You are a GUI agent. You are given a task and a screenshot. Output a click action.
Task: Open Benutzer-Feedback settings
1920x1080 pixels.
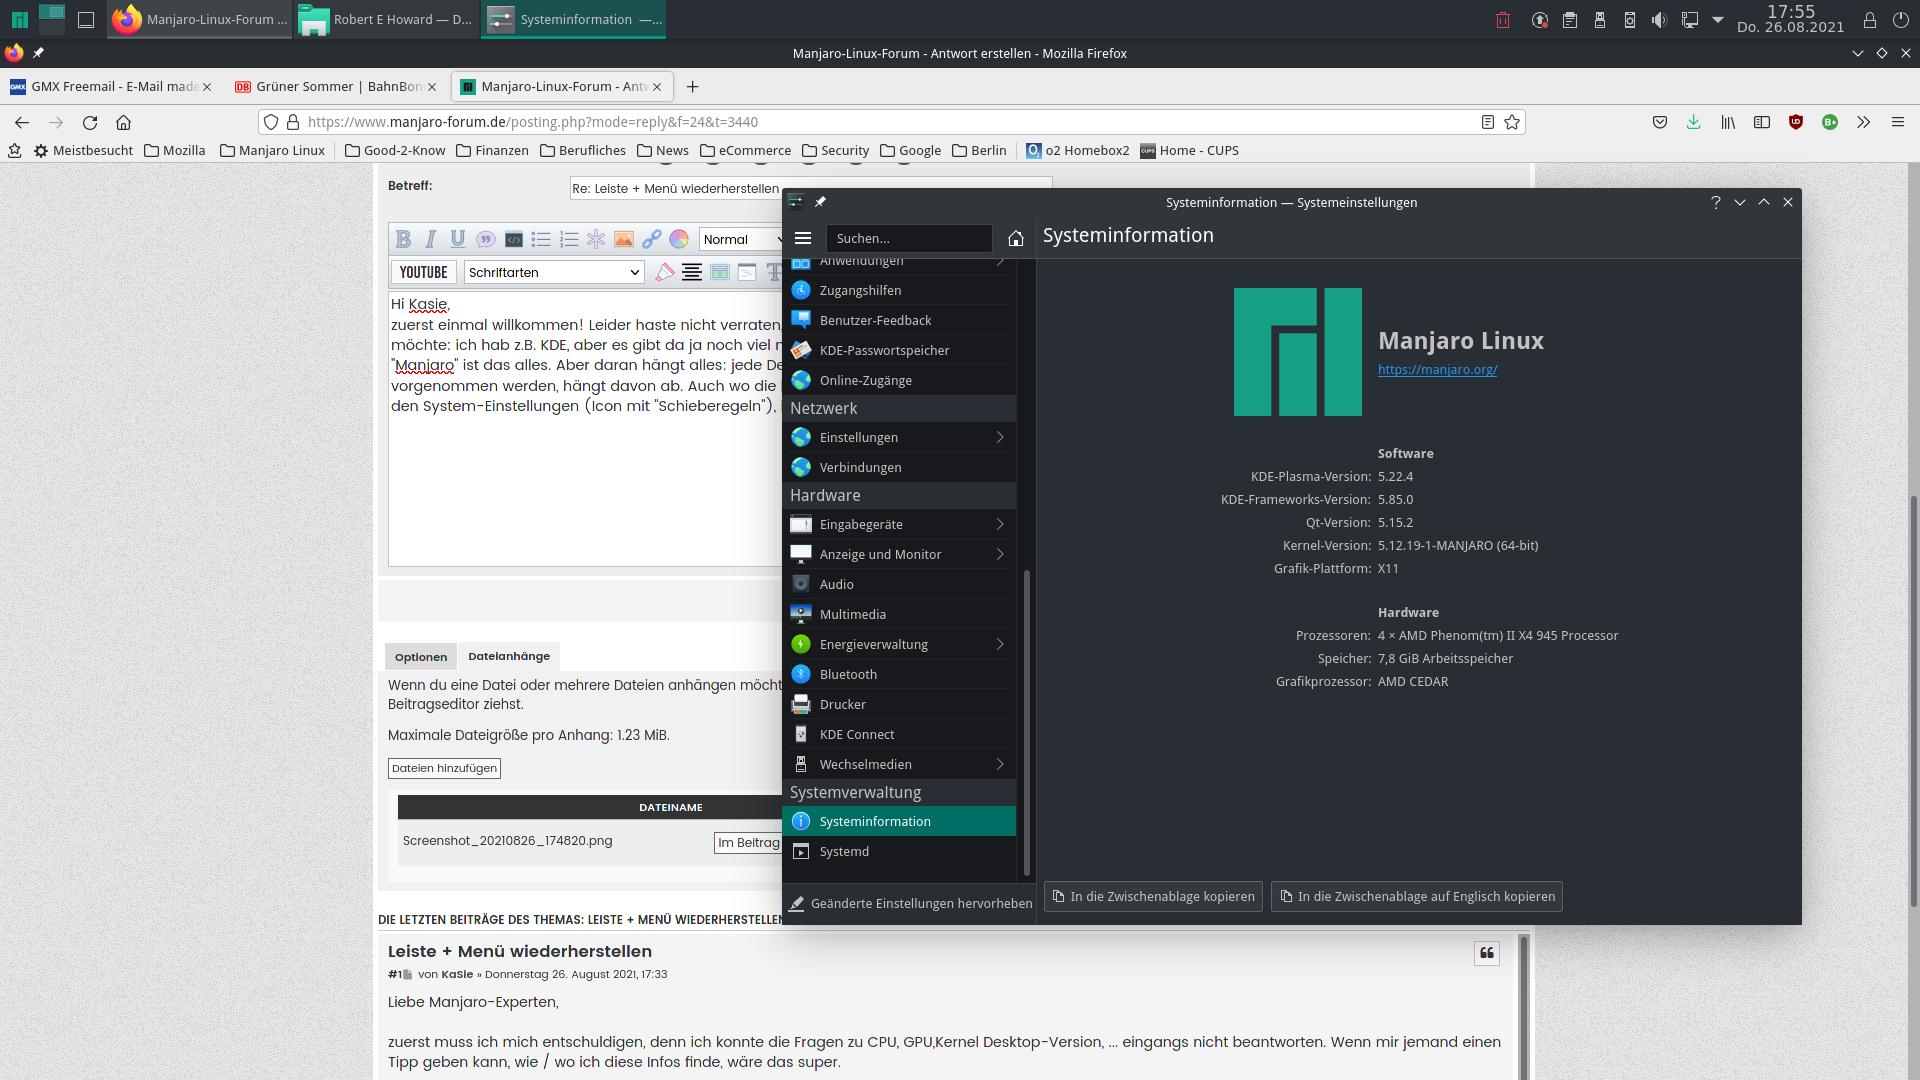point(899,320)
